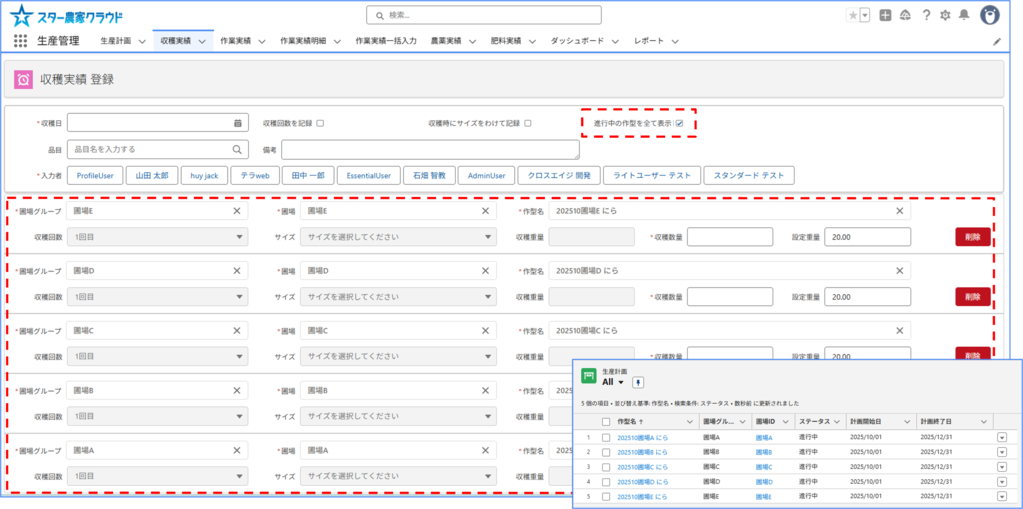Open the All list view selector dropdown
Screen dimensions: 1023x509
(x=619, y=382)
